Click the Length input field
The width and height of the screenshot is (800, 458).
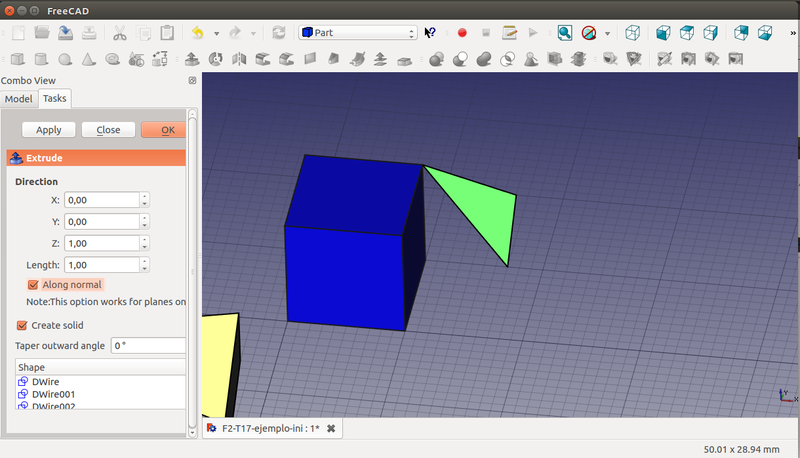(101, 265)
